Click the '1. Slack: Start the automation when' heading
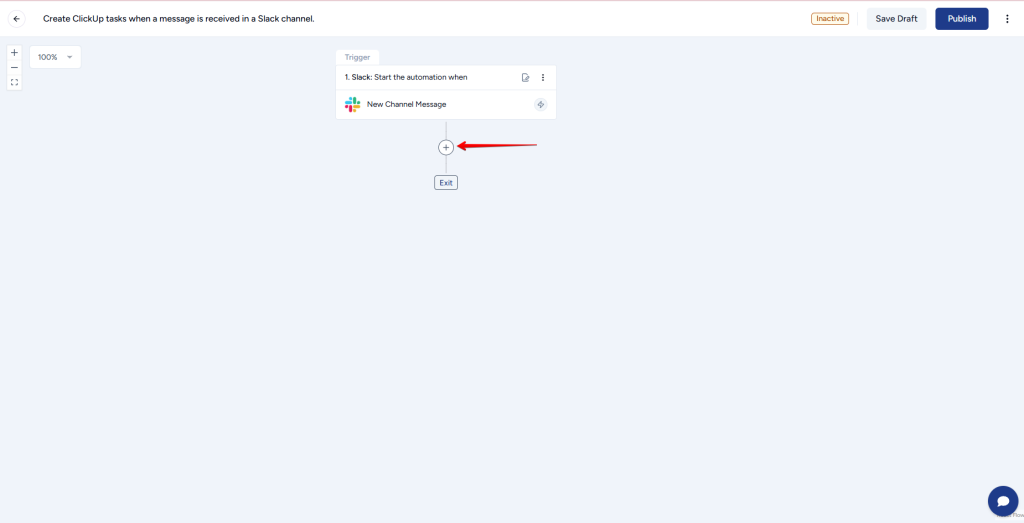 pyautogui.click(x=406, y=77)
